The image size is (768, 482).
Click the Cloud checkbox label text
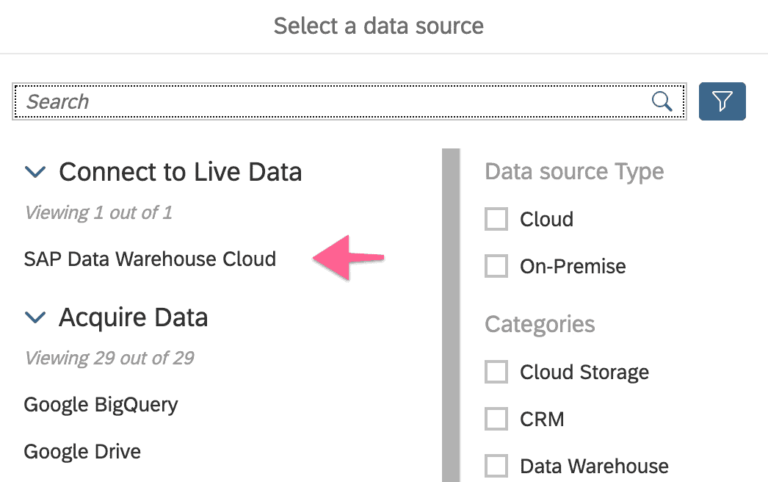546,219
